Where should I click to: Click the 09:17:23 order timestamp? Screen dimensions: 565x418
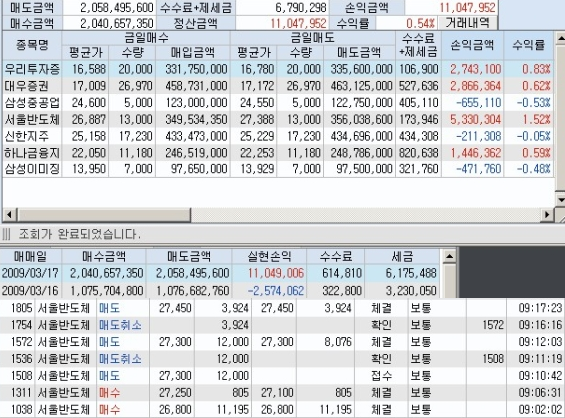tap(540, 308)
